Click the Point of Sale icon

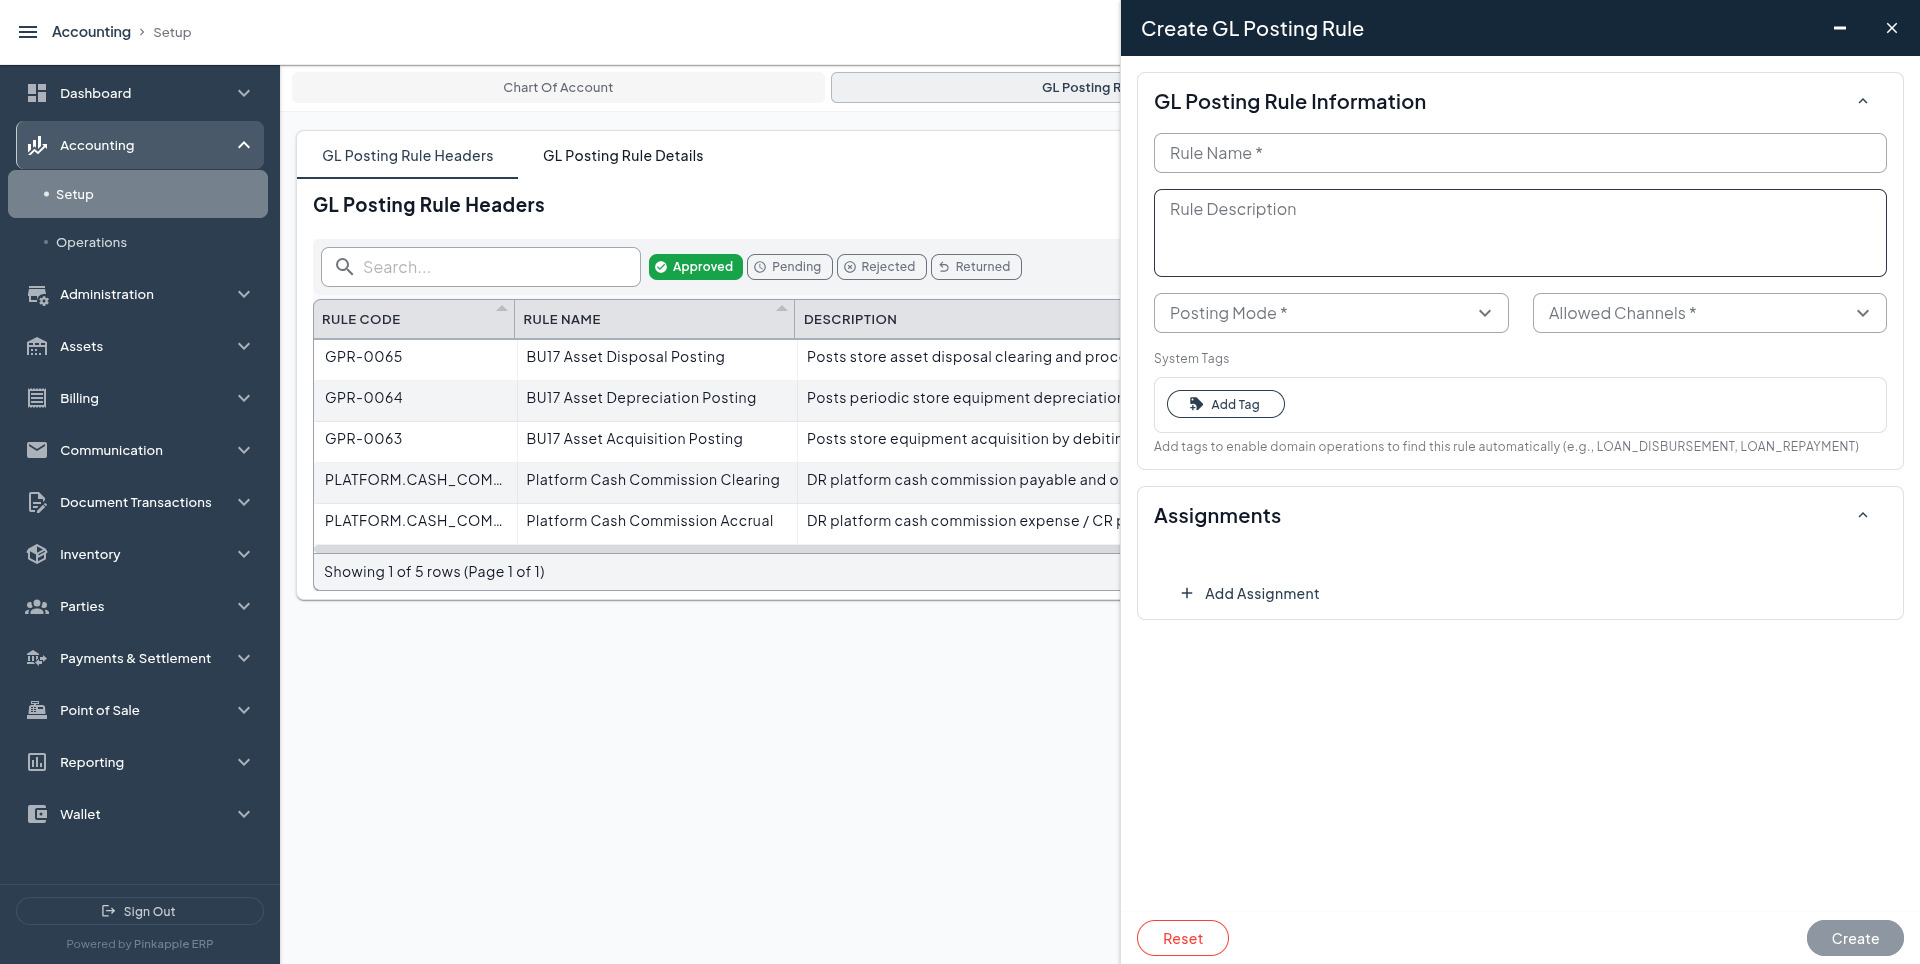[x=37, y=710]
